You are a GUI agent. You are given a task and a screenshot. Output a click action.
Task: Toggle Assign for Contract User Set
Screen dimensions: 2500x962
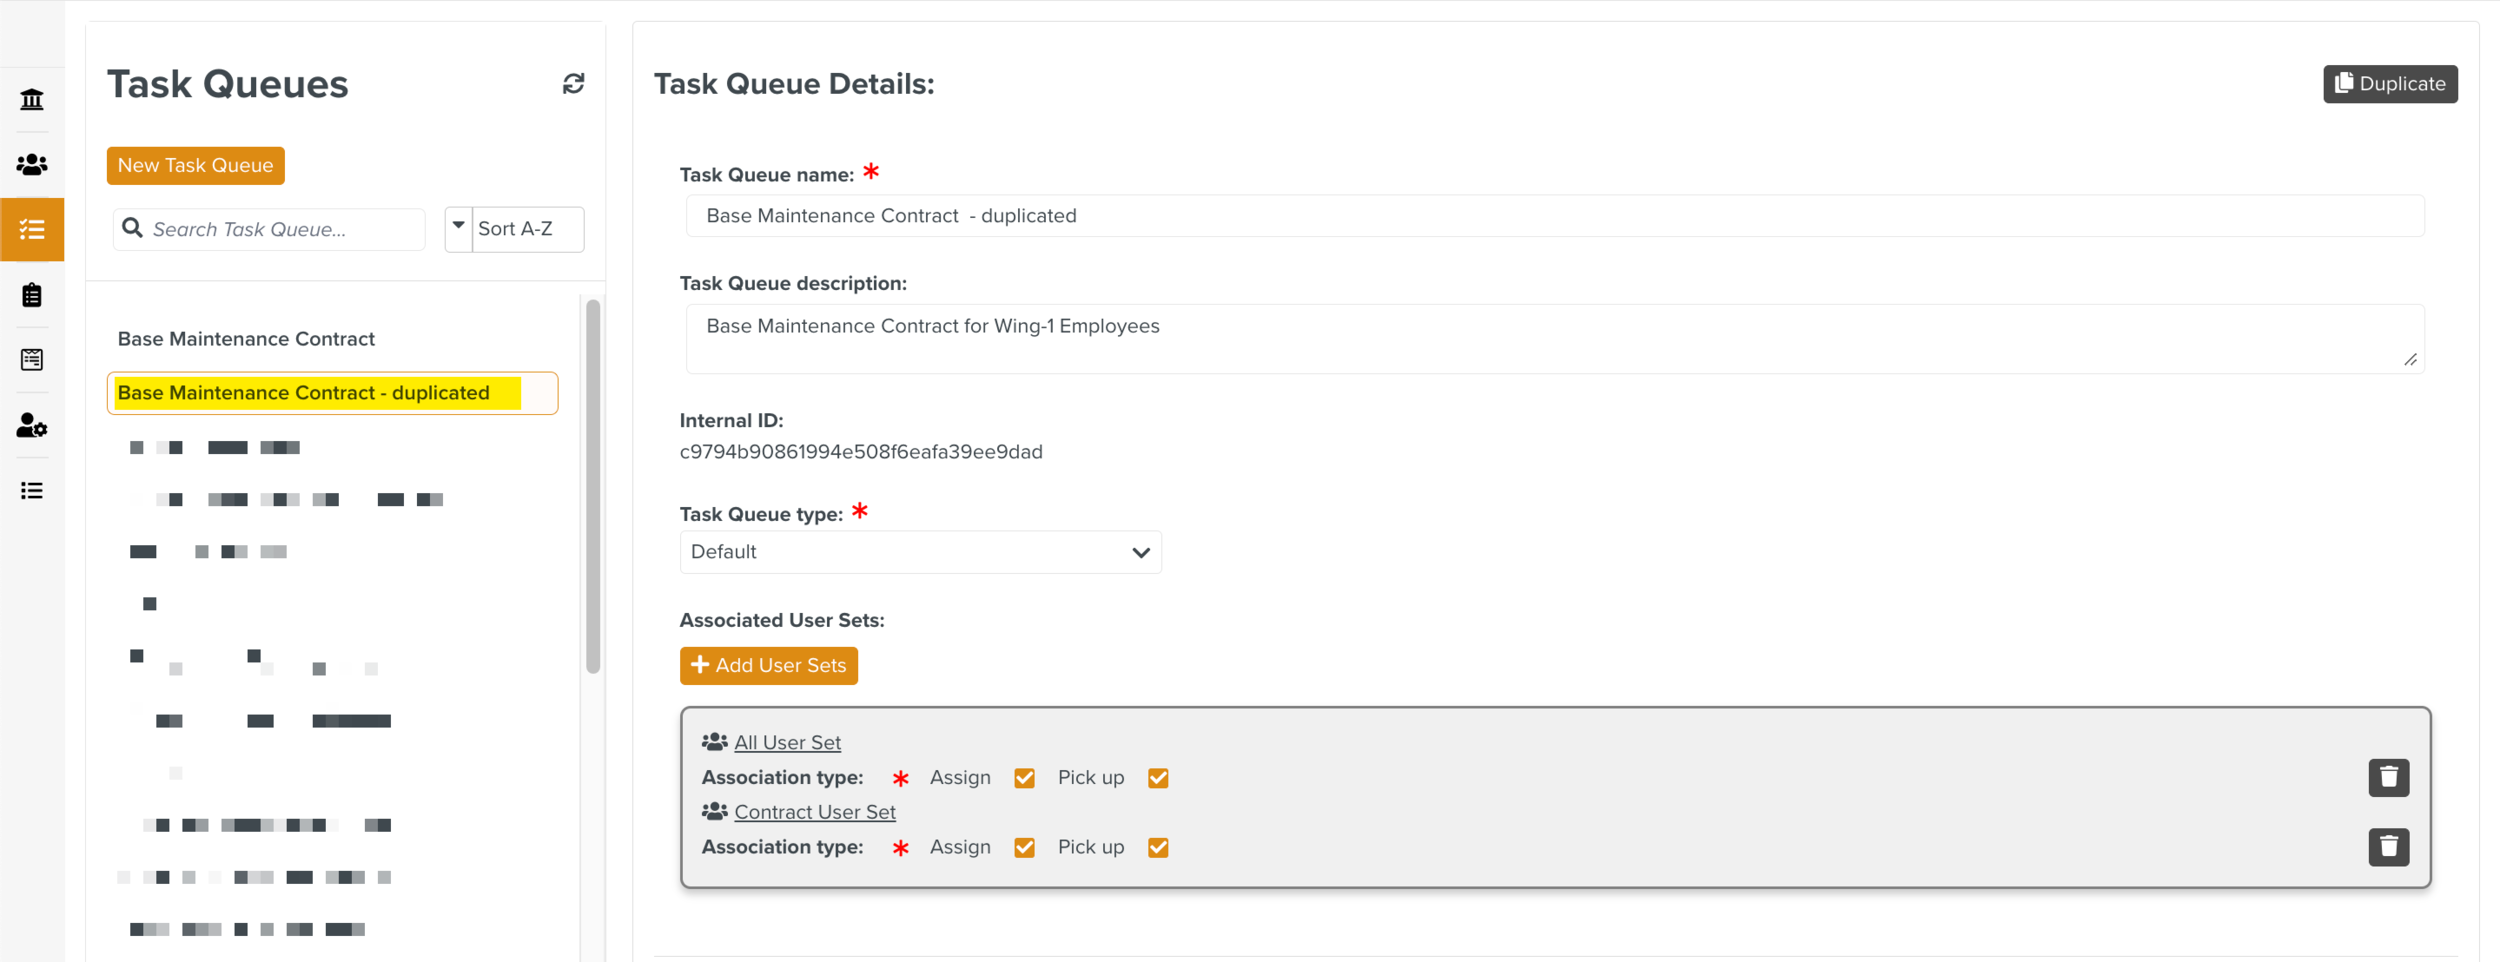click(x=1024, y=848)
